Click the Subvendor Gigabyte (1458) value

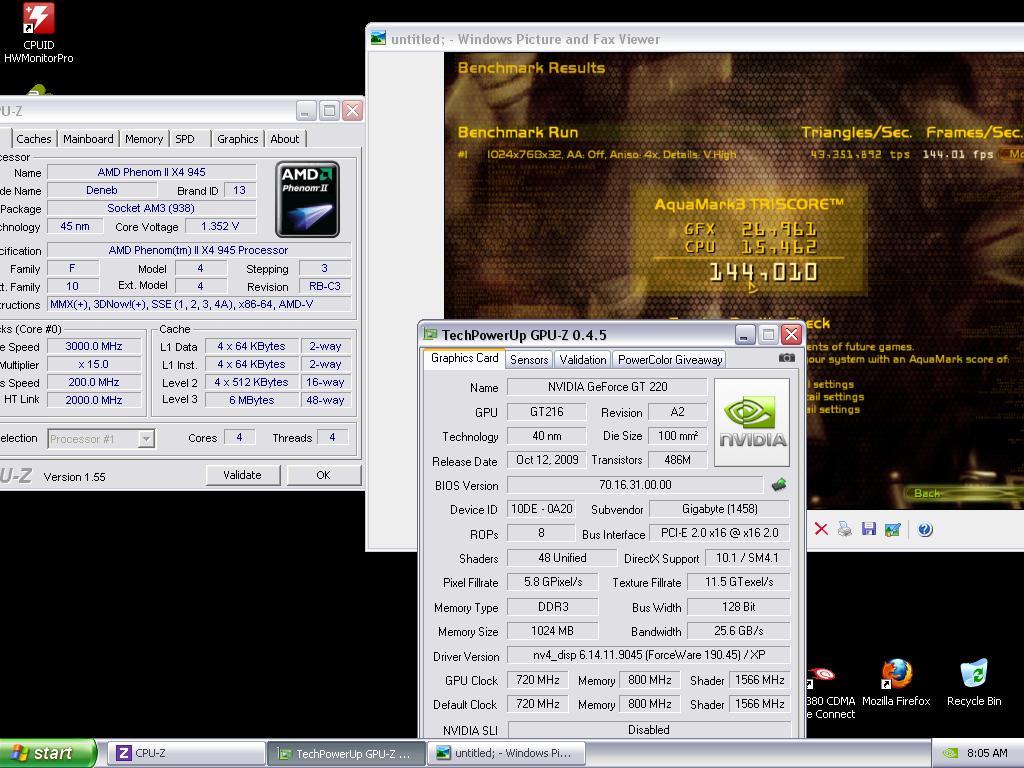pos(720,509)
